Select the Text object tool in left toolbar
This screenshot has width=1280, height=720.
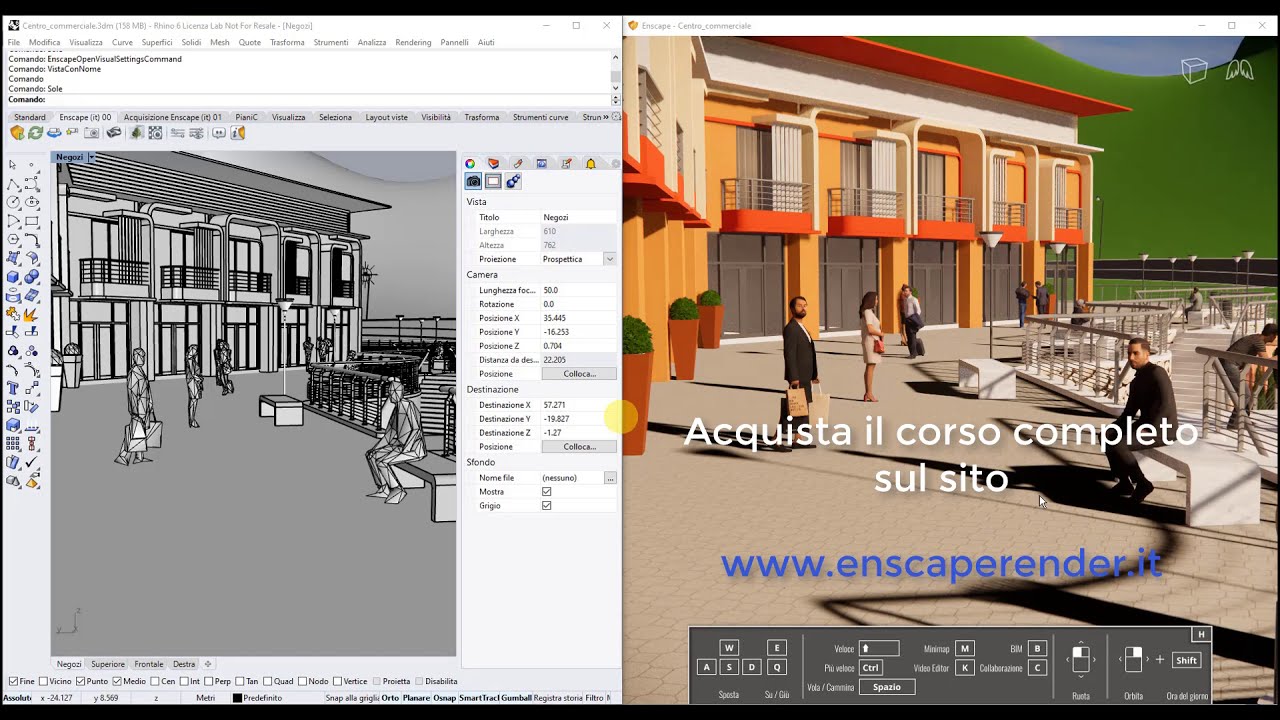(x=13, y=388)
